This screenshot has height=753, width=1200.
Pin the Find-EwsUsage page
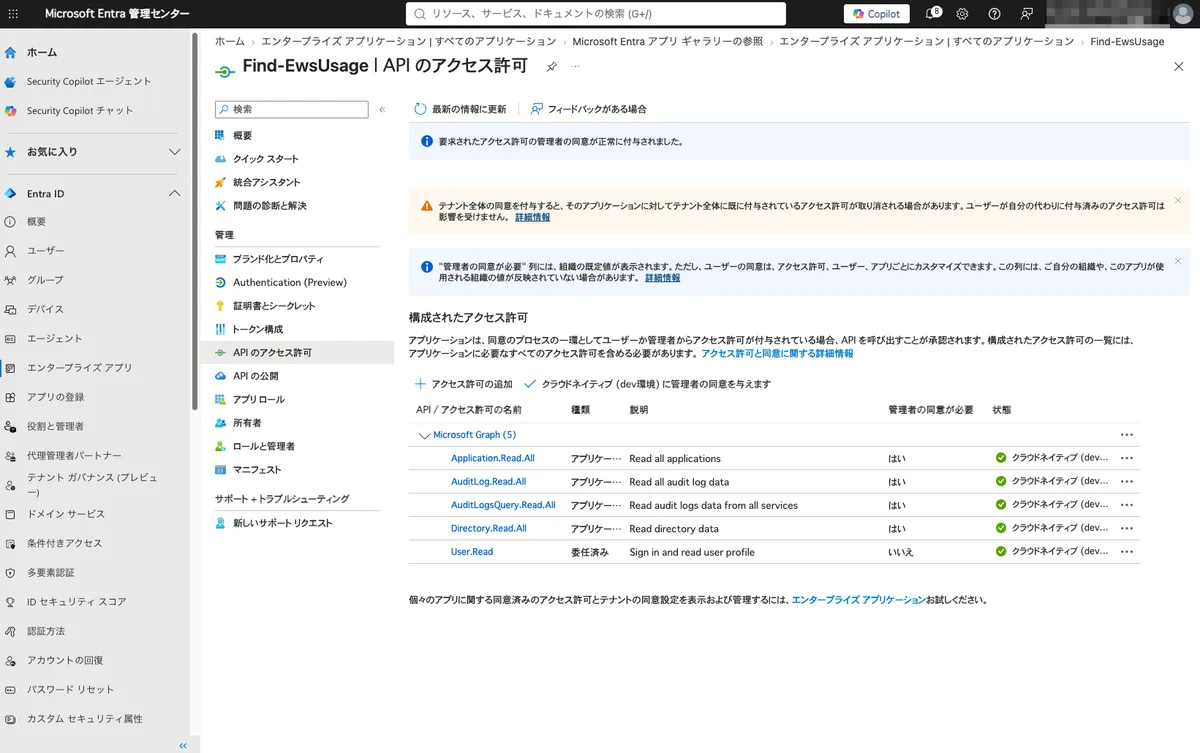(x=551, y=66)
